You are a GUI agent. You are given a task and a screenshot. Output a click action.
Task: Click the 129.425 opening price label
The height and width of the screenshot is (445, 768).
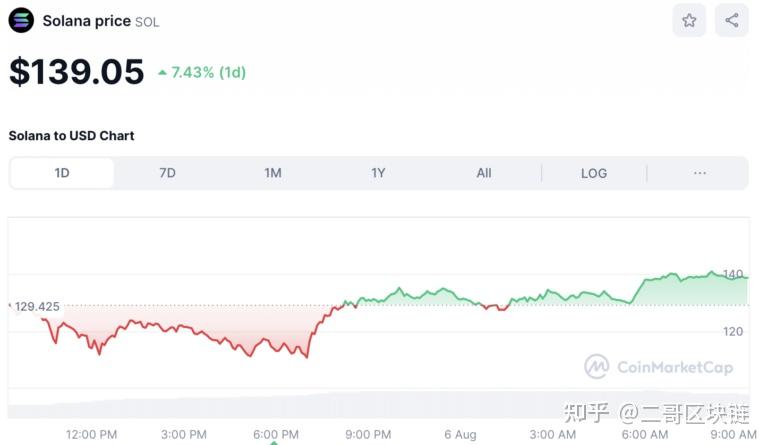36,306
